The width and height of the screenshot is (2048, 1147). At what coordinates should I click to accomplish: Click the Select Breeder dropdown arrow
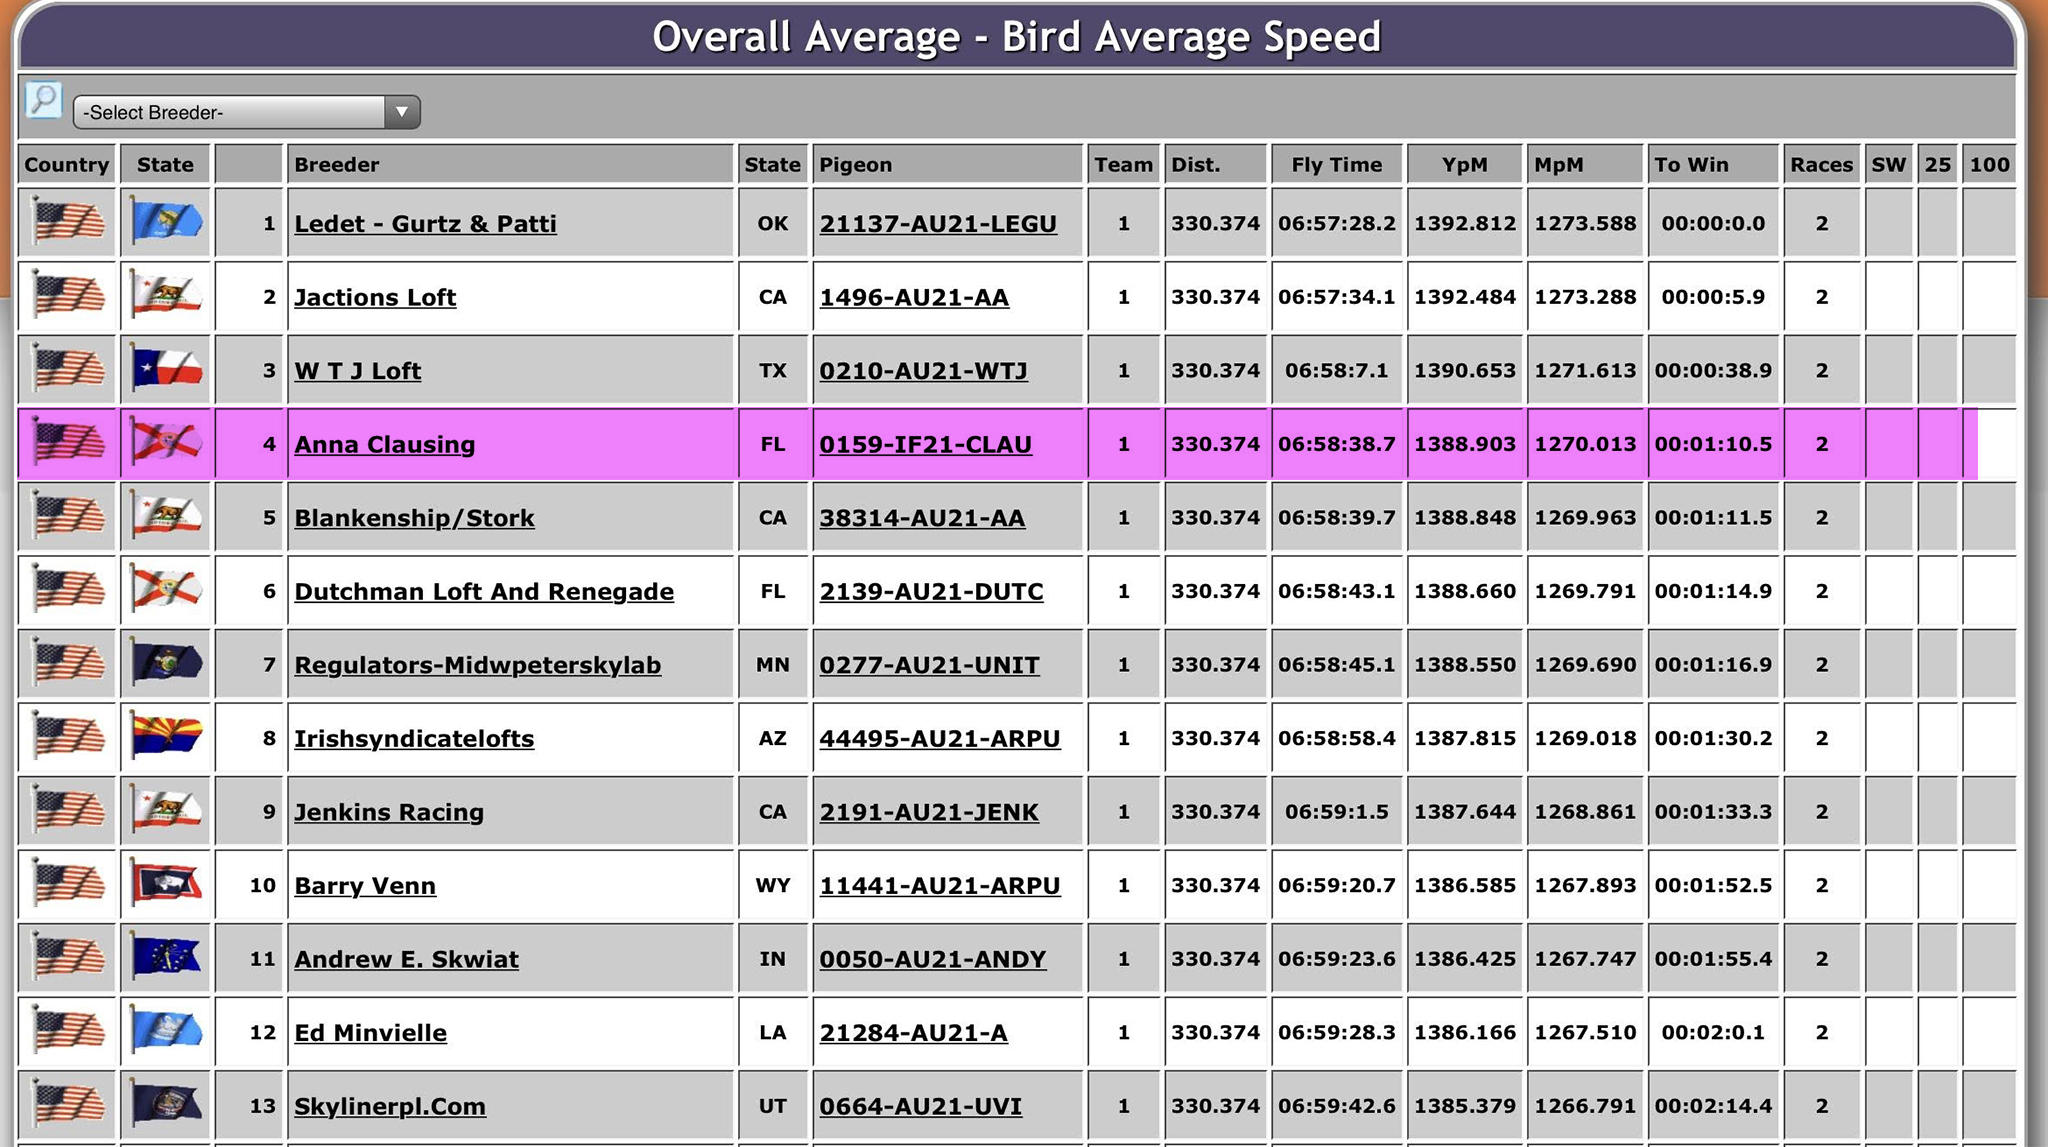tap(401, 112)
